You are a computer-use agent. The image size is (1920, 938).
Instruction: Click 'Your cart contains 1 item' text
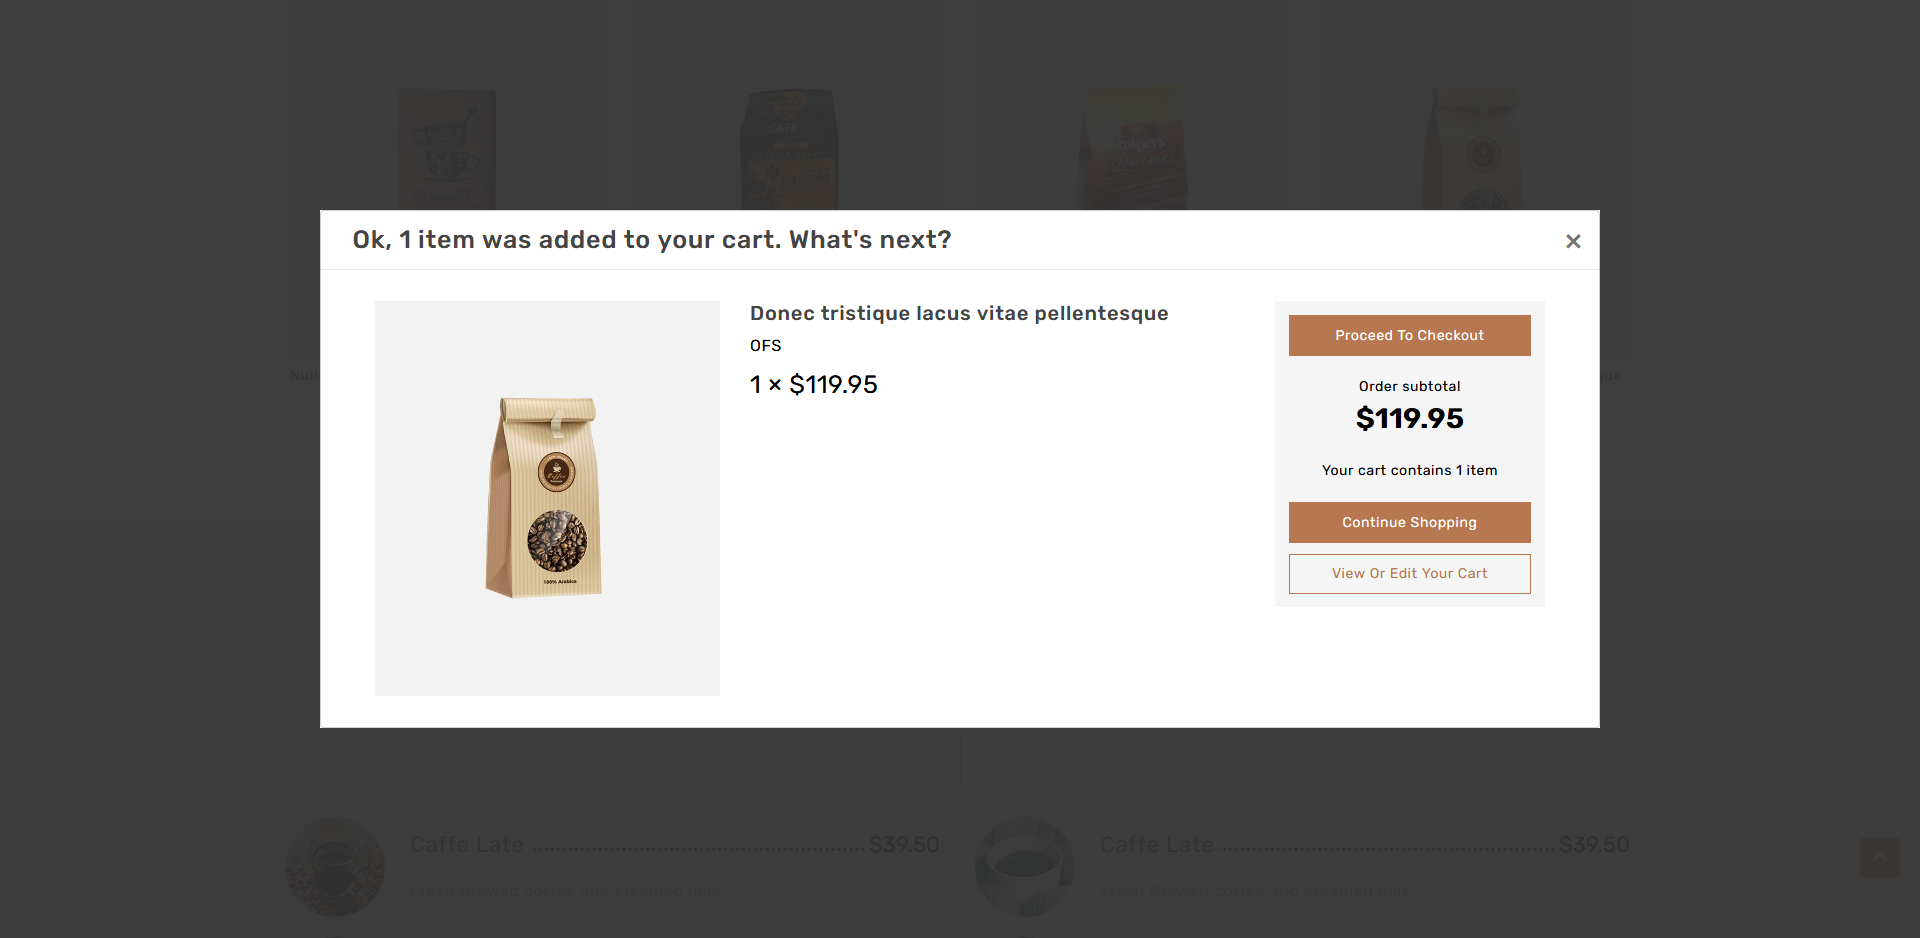pos(1409,470)
